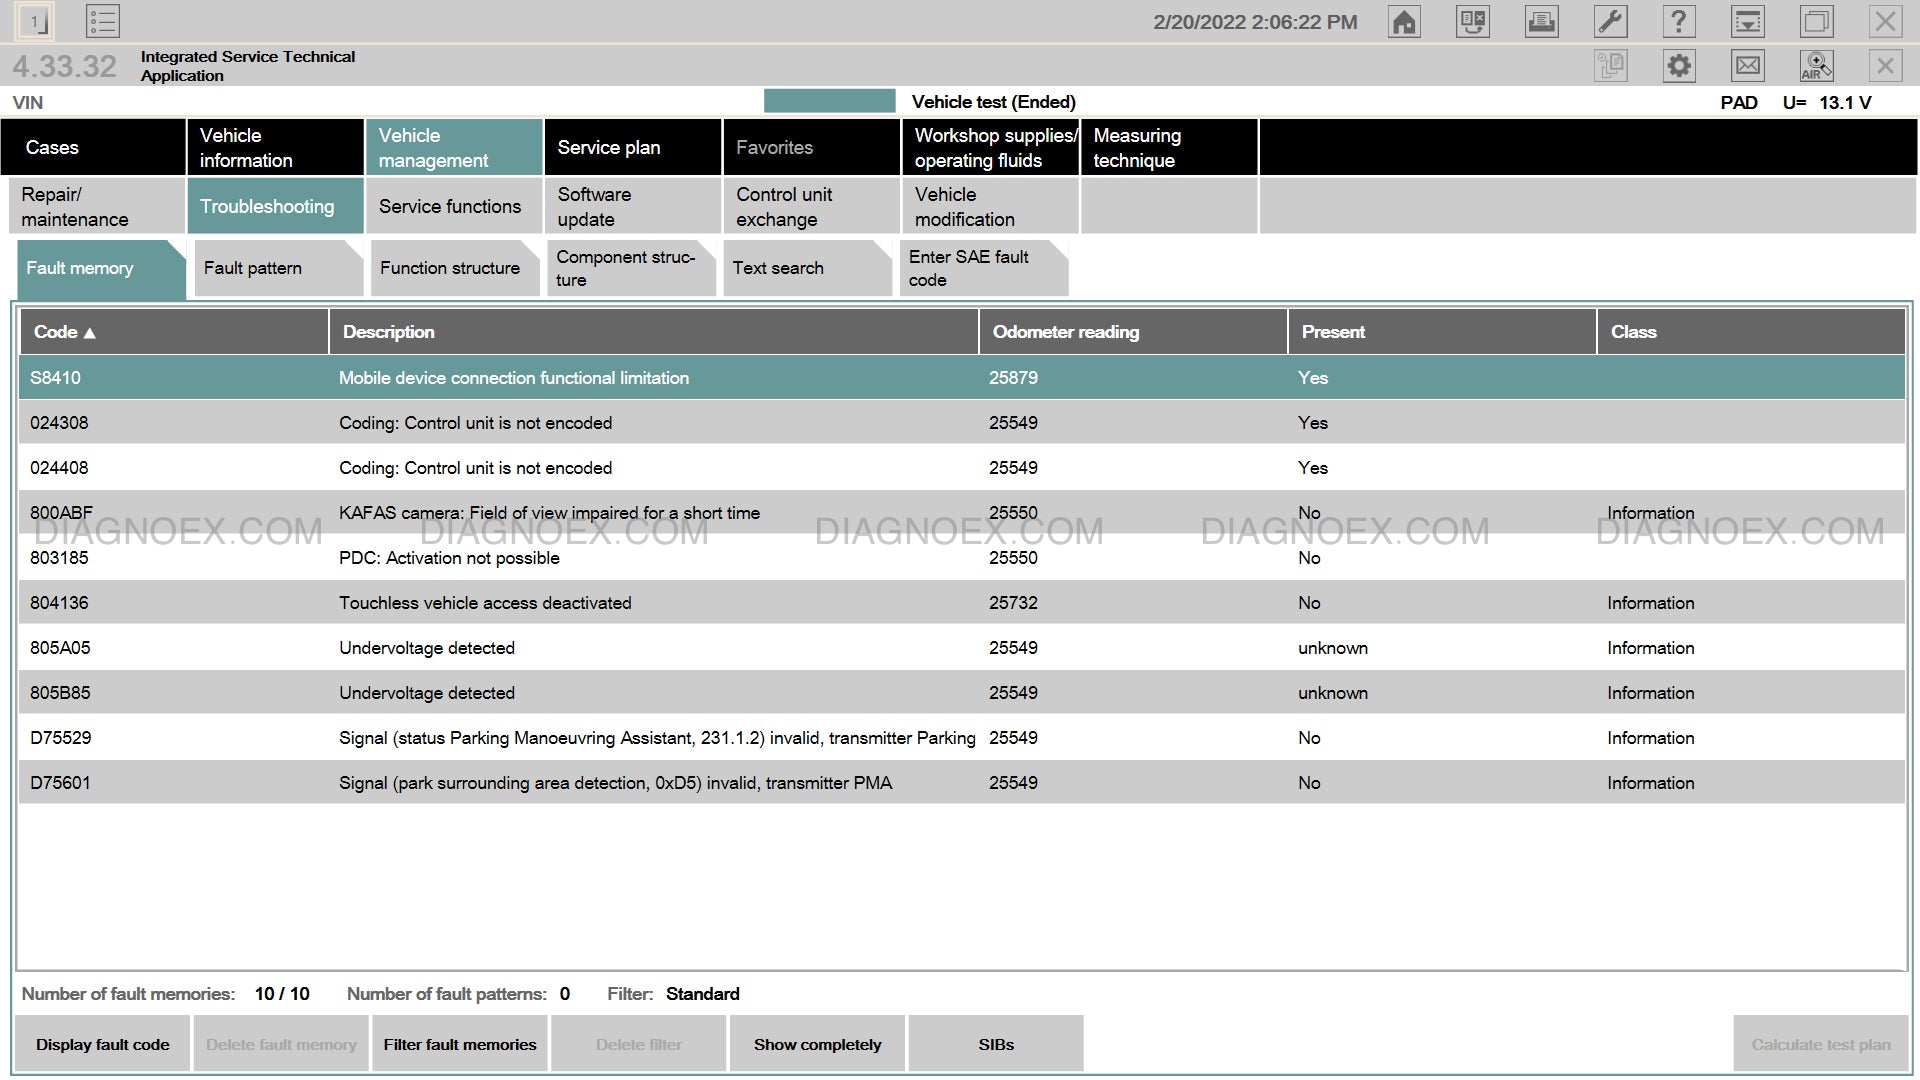Select the Fault memory tab

click(101, 268)
